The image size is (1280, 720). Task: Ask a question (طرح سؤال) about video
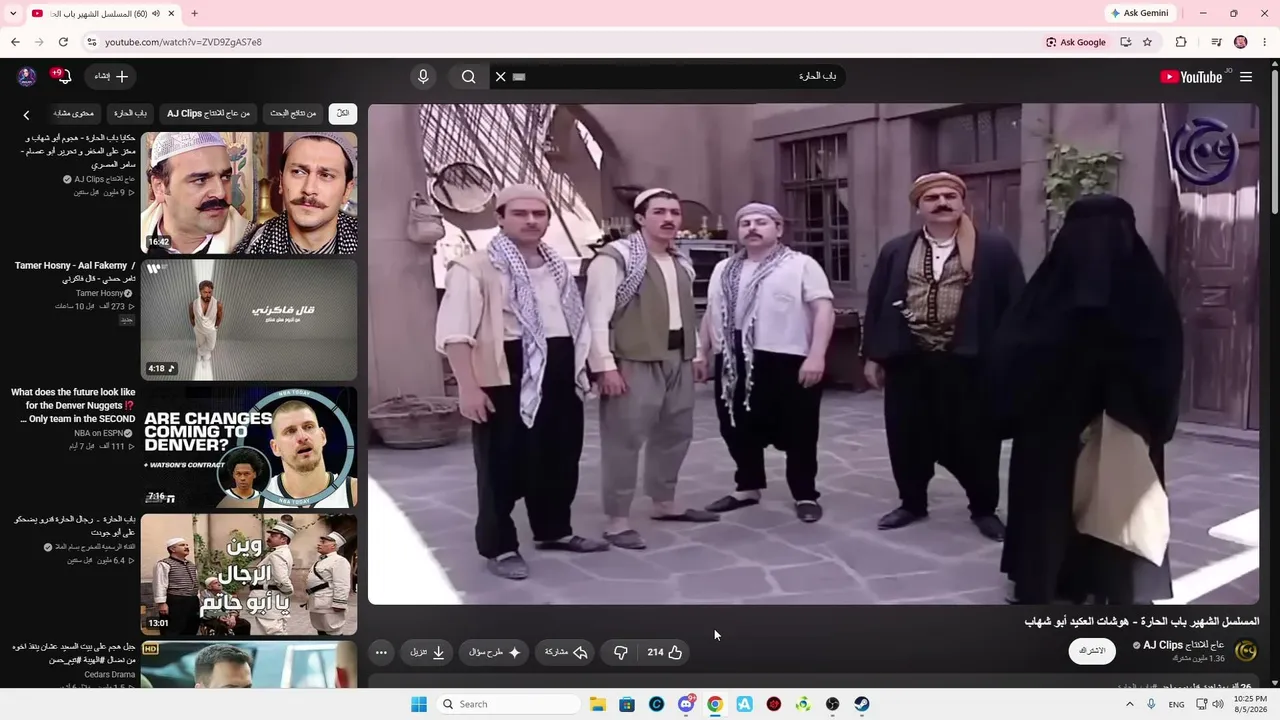tap(495, 652)
